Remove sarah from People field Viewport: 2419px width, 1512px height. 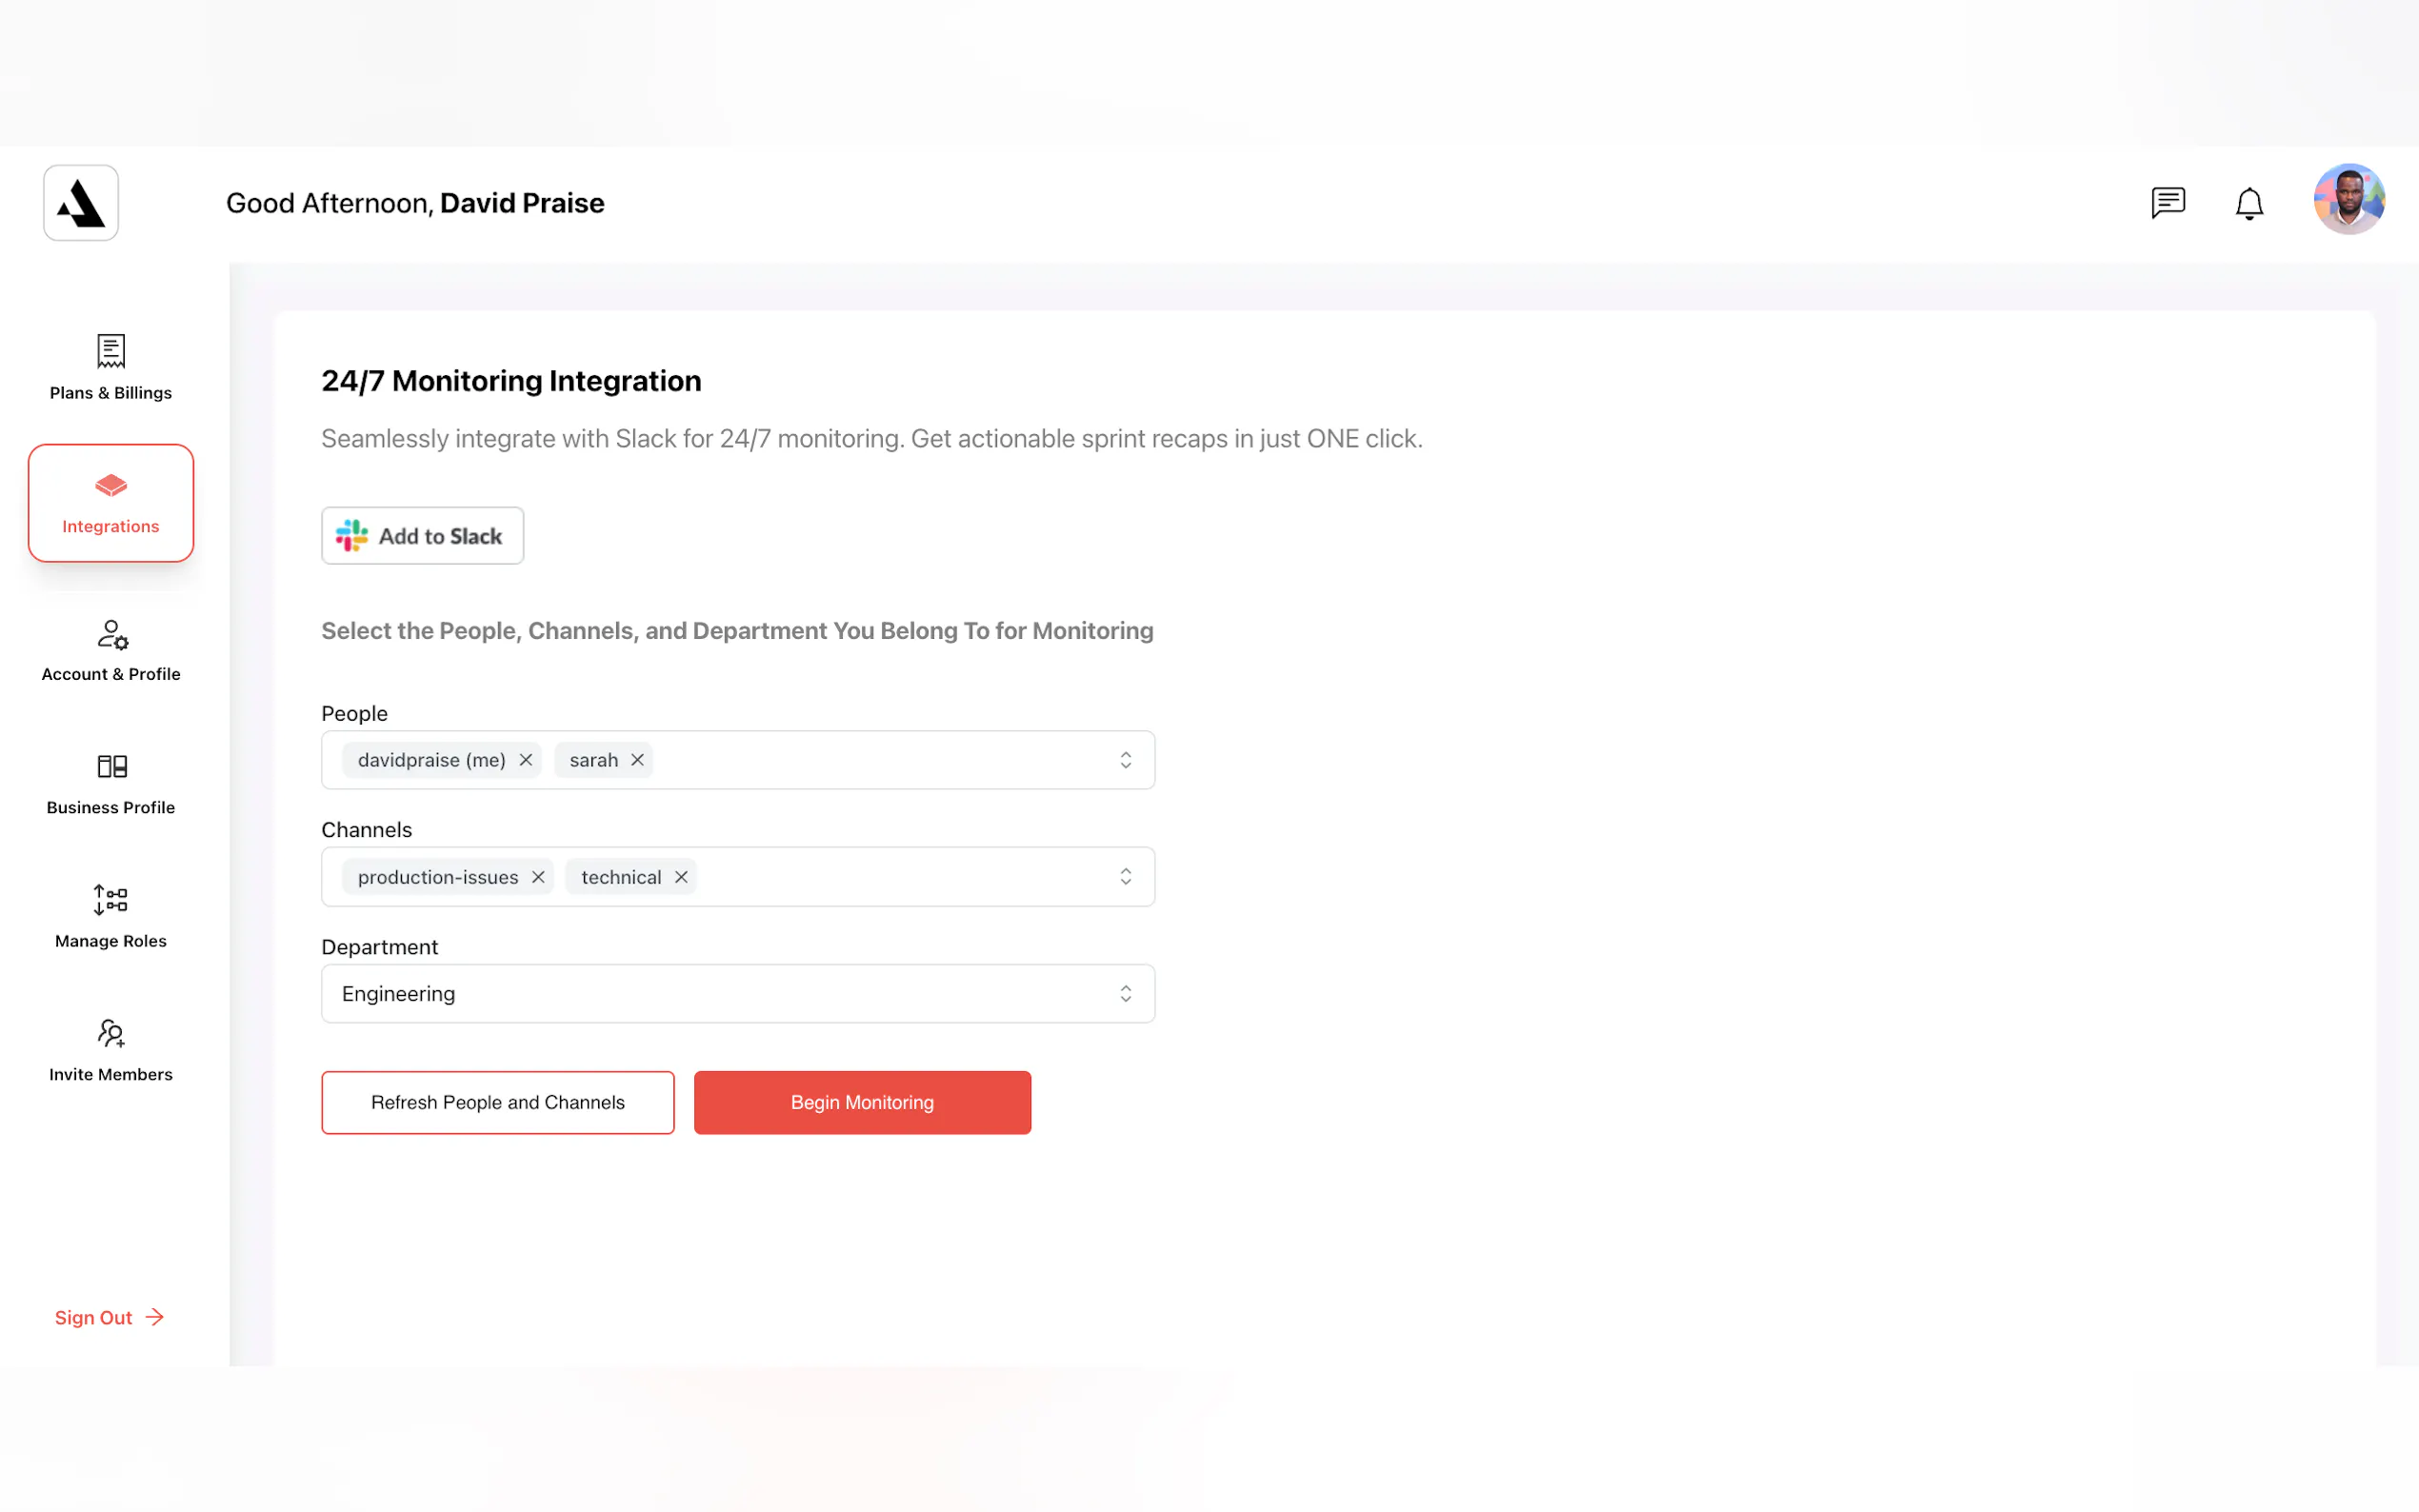point(637,760)
